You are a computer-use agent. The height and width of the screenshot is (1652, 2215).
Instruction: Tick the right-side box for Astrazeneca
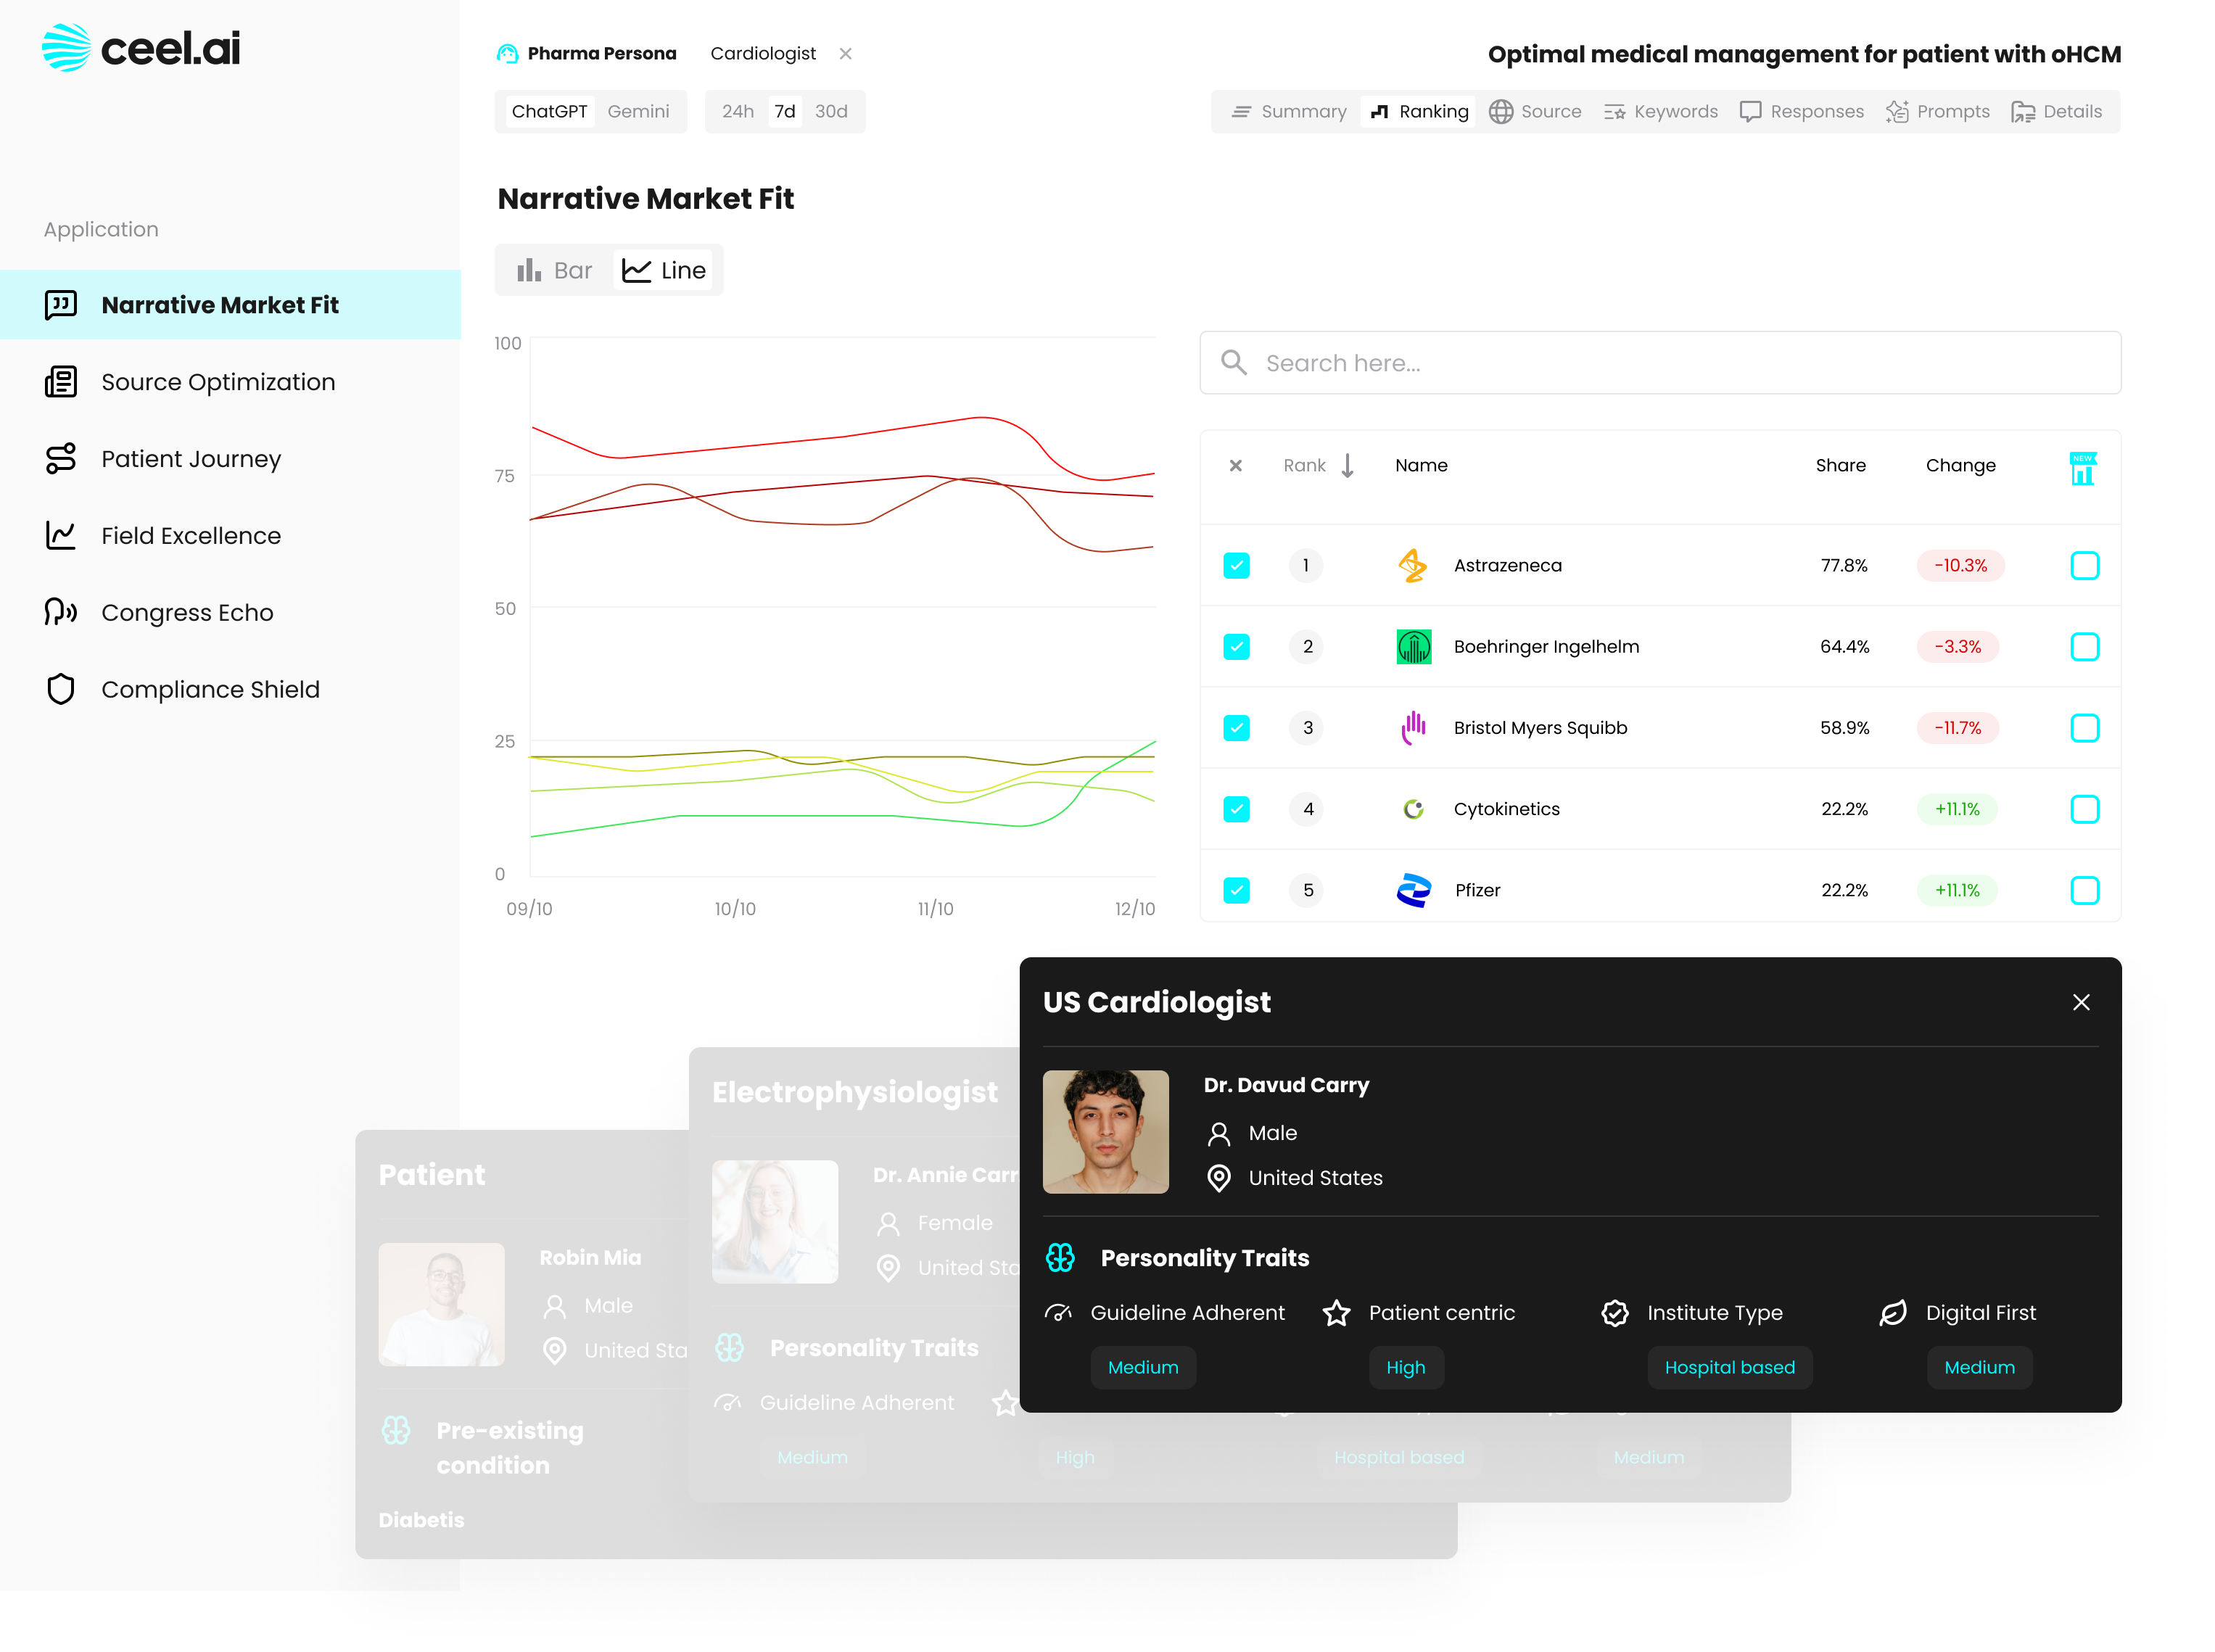[2084, 565]
